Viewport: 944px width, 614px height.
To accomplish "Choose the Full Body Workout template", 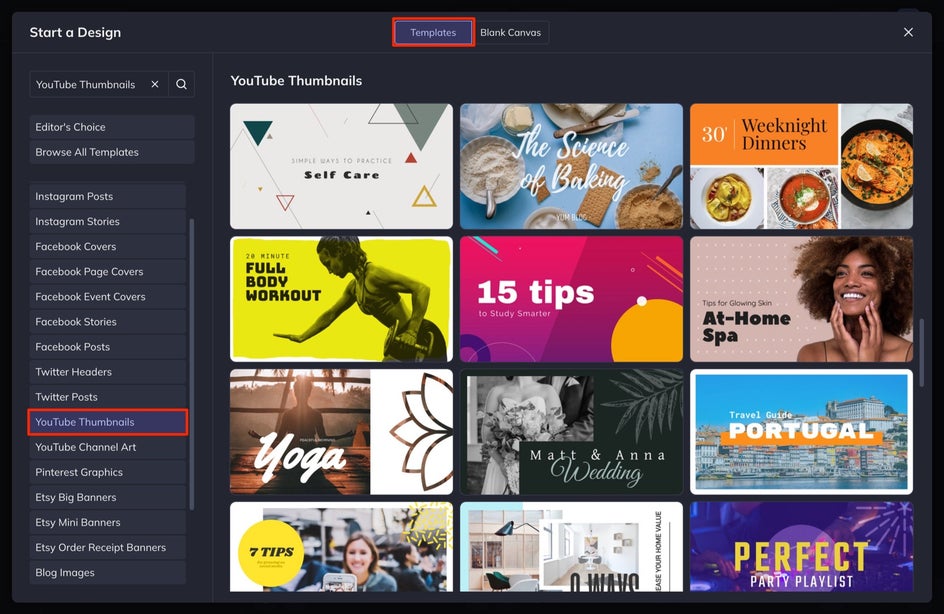I will point(341,299).
